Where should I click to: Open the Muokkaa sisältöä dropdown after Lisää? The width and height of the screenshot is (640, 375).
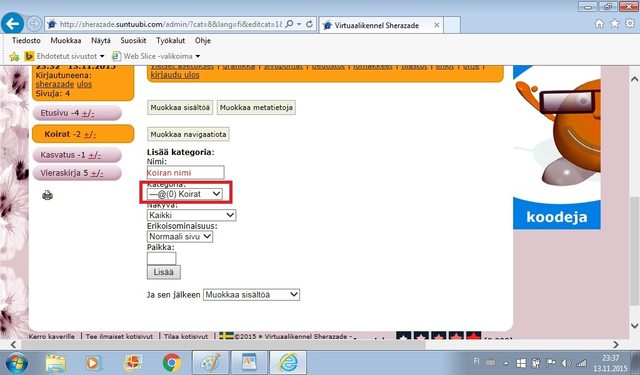(251, 295)
